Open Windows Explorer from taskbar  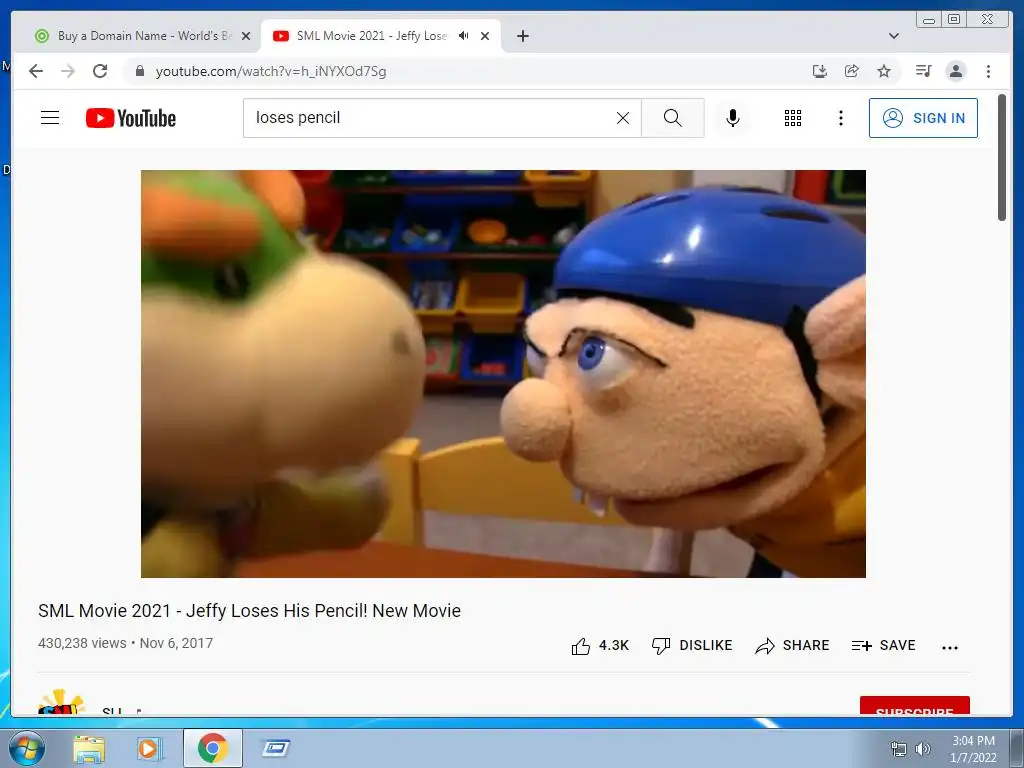point(89,748)
